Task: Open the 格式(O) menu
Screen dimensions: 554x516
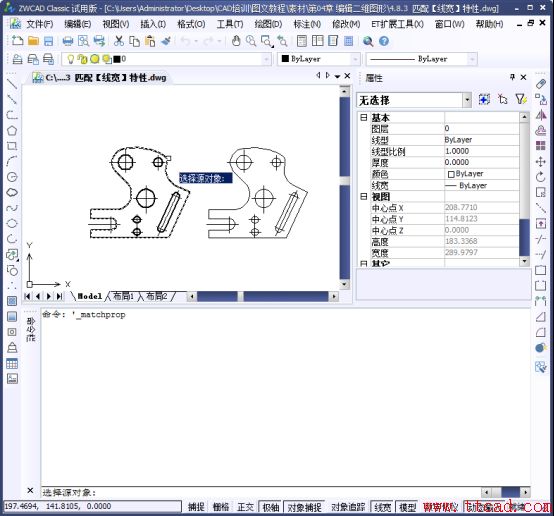Action: [191, 24]
